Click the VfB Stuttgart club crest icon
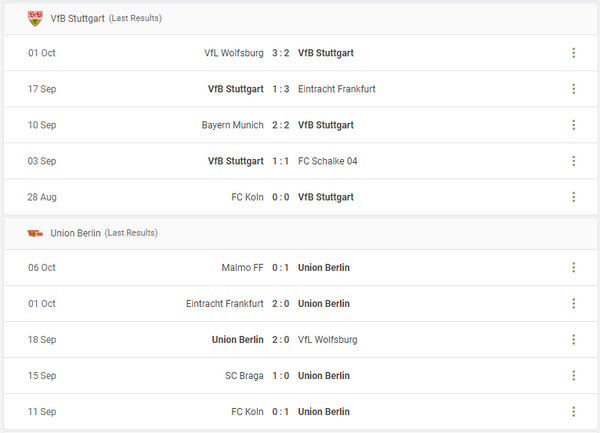 (35, 18)
